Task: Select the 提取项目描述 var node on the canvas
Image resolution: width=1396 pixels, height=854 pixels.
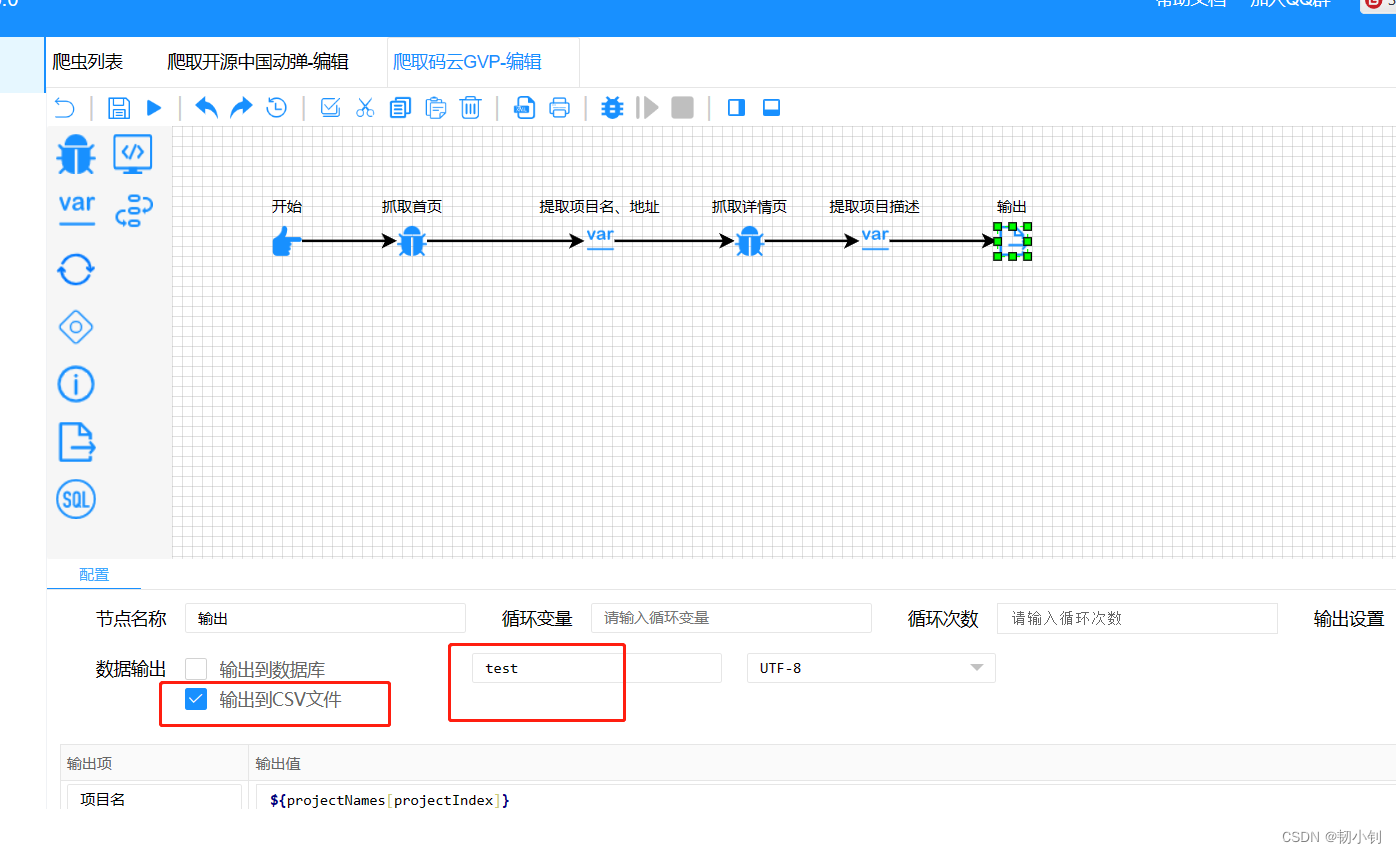Action: pos(875,240)
